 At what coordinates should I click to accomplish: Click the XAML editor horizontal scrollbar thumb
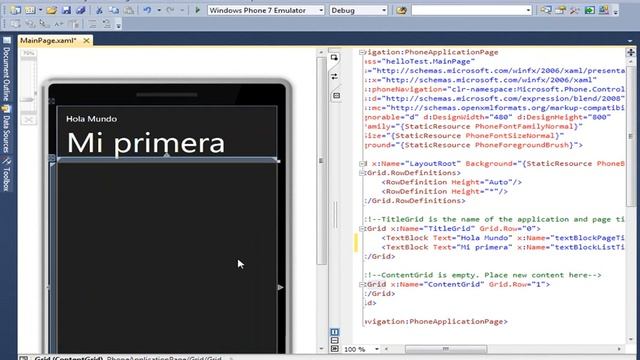coord(446,349)
